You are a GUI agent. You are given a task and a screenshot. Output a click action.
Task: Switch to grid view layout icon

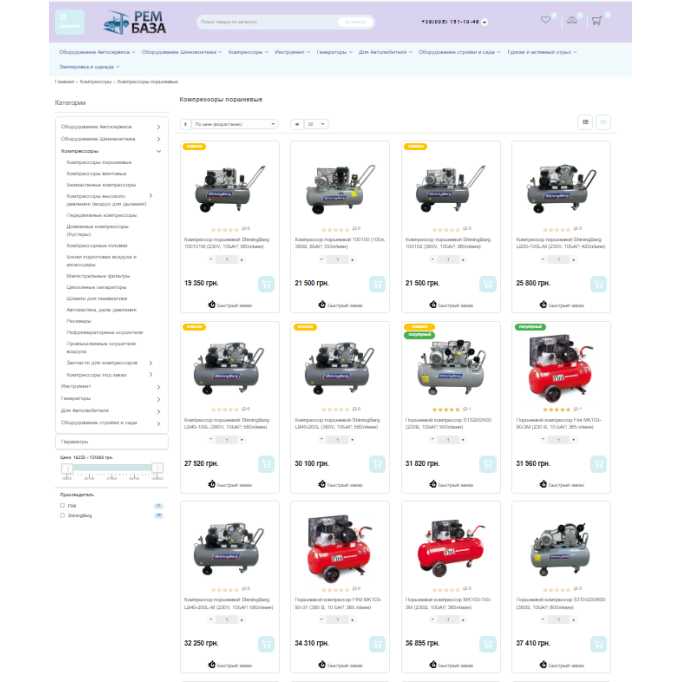point(604,122)
